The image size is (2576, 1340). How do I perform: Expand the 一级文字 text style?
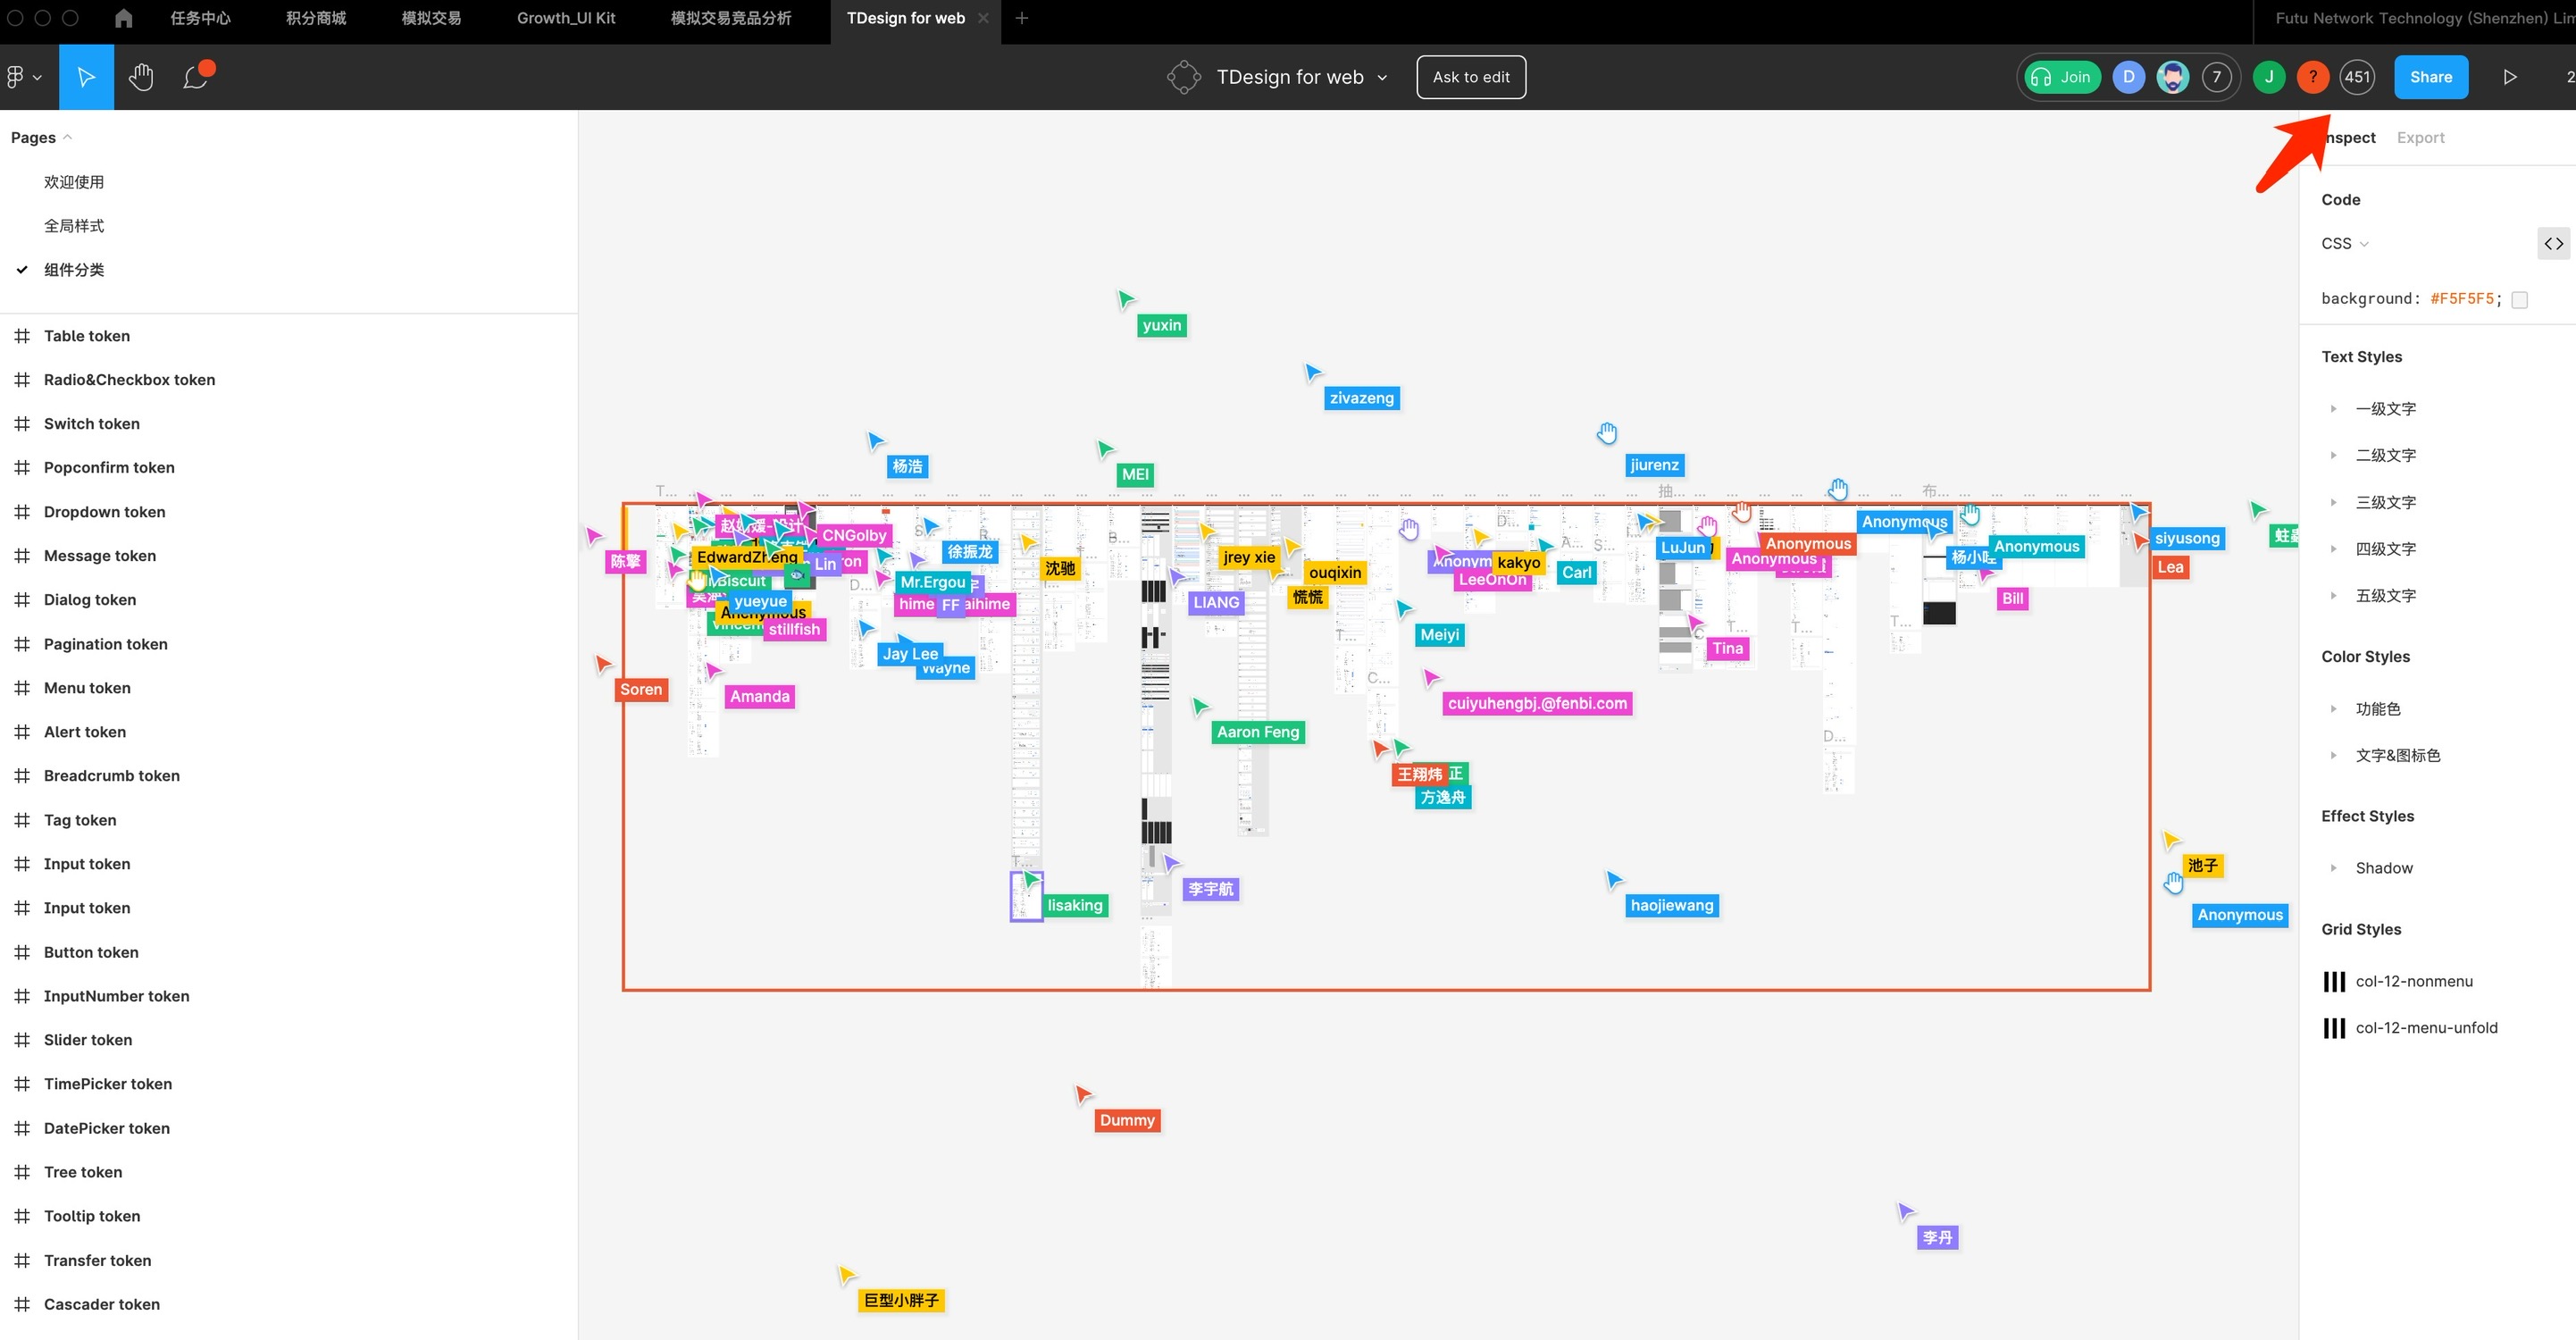coord(2333,409)
